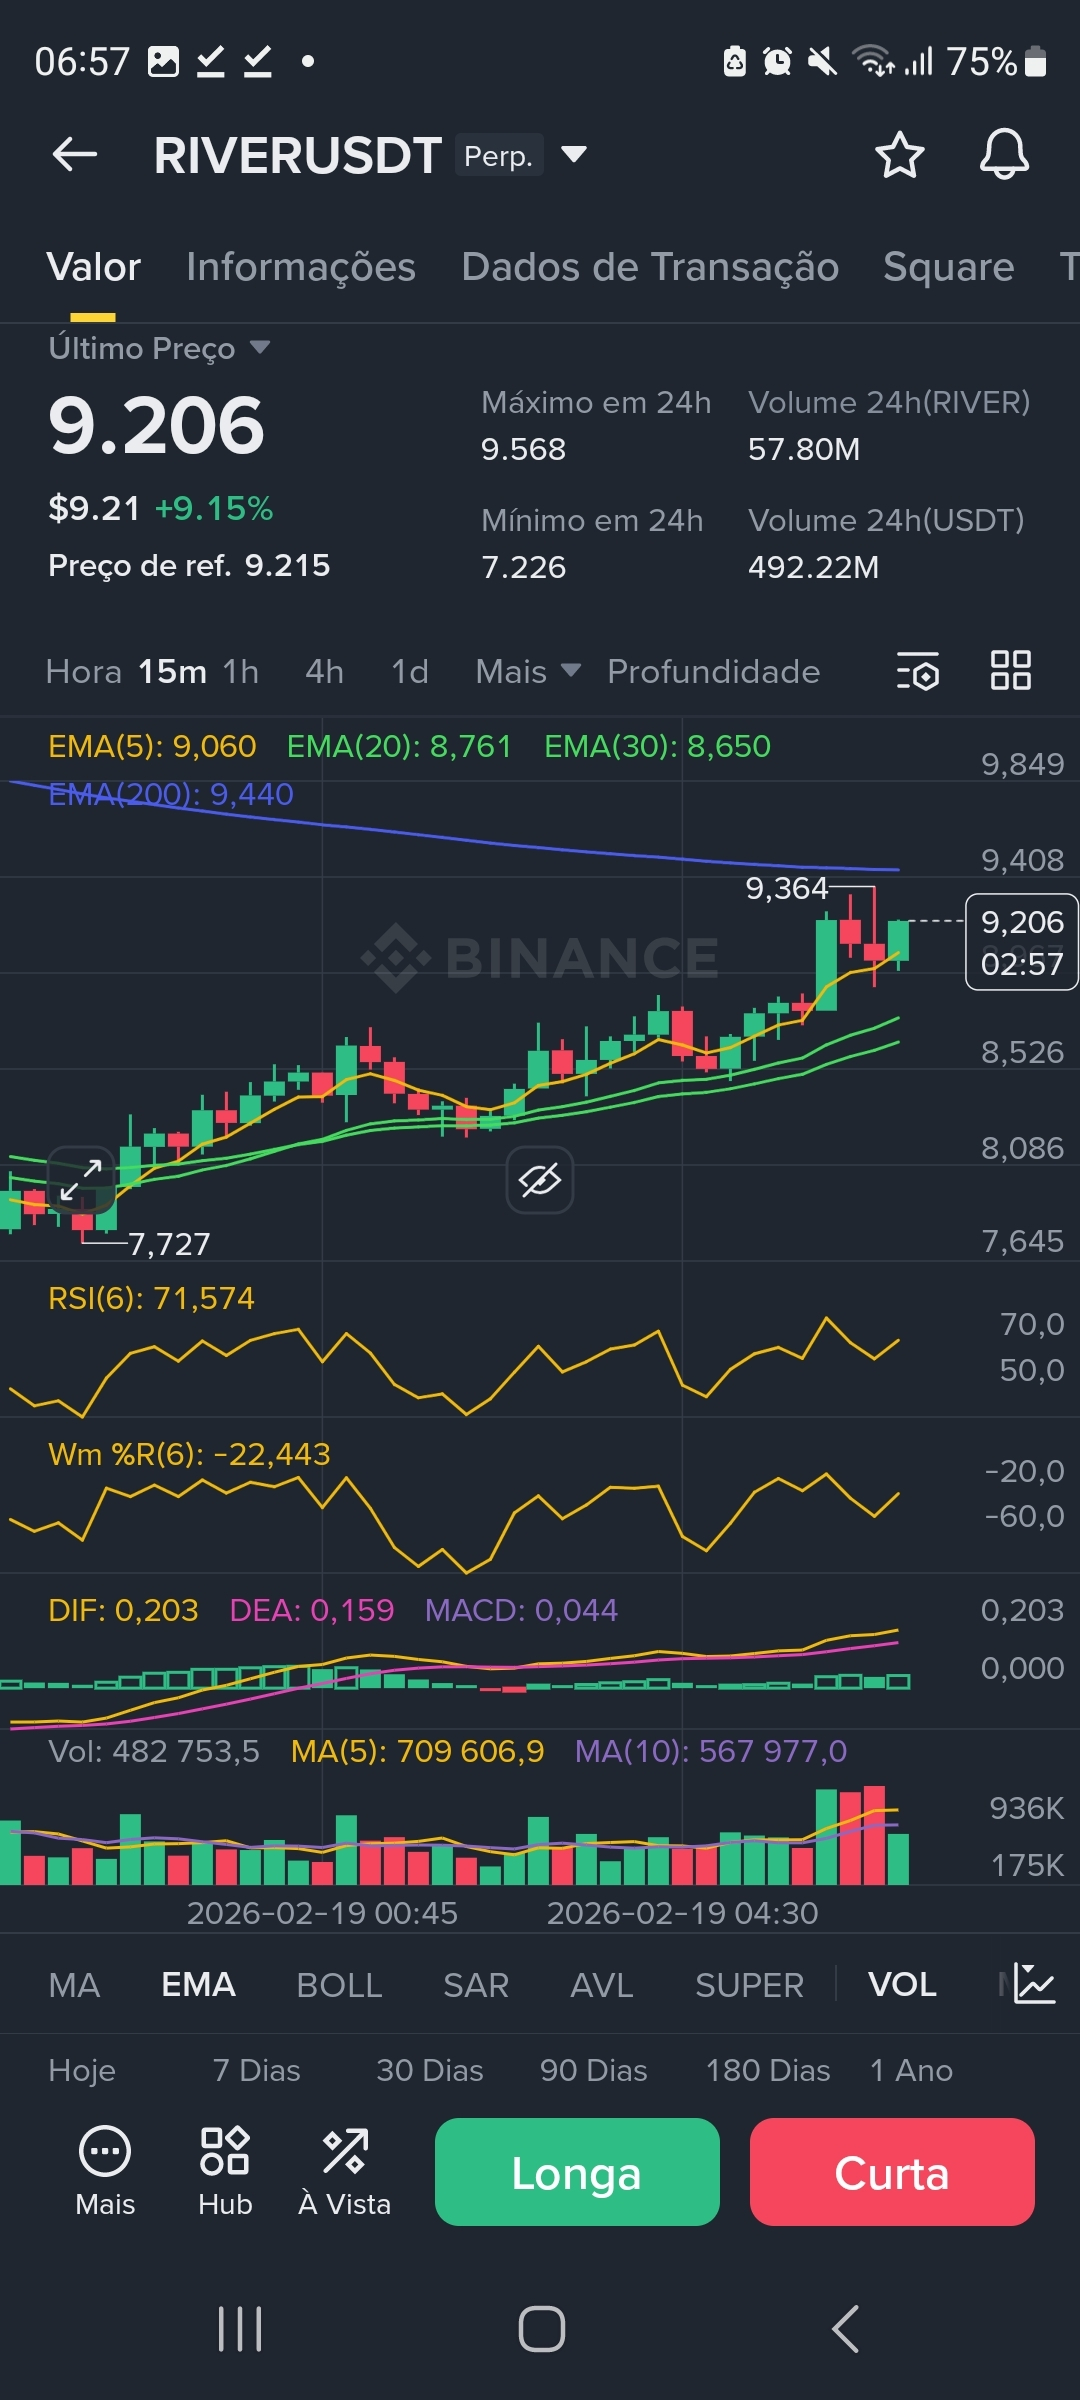The height and width of the screenshot is (2400, 1080).
Task: Enable the SUPER indicator
Action: point(750,1985)
